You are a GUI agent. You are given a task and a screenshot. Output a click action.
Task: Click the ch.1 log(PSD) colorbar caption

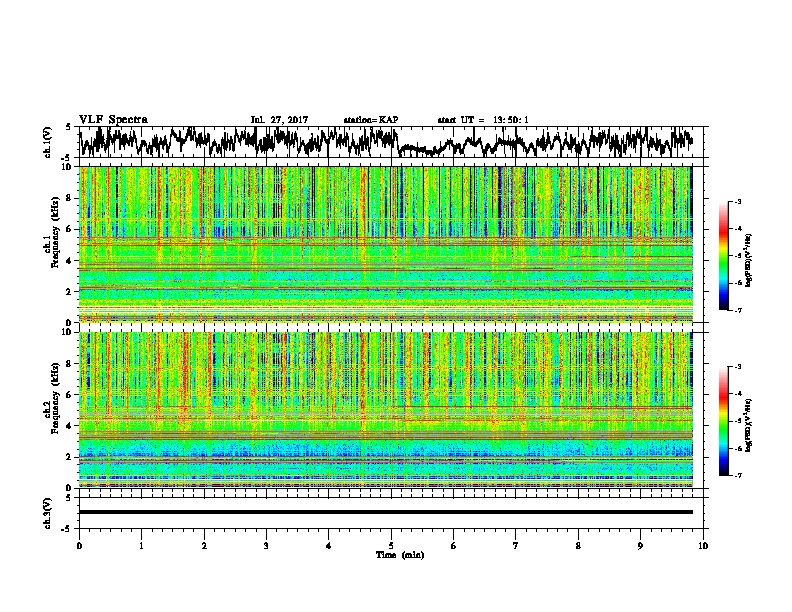point(749,260)
